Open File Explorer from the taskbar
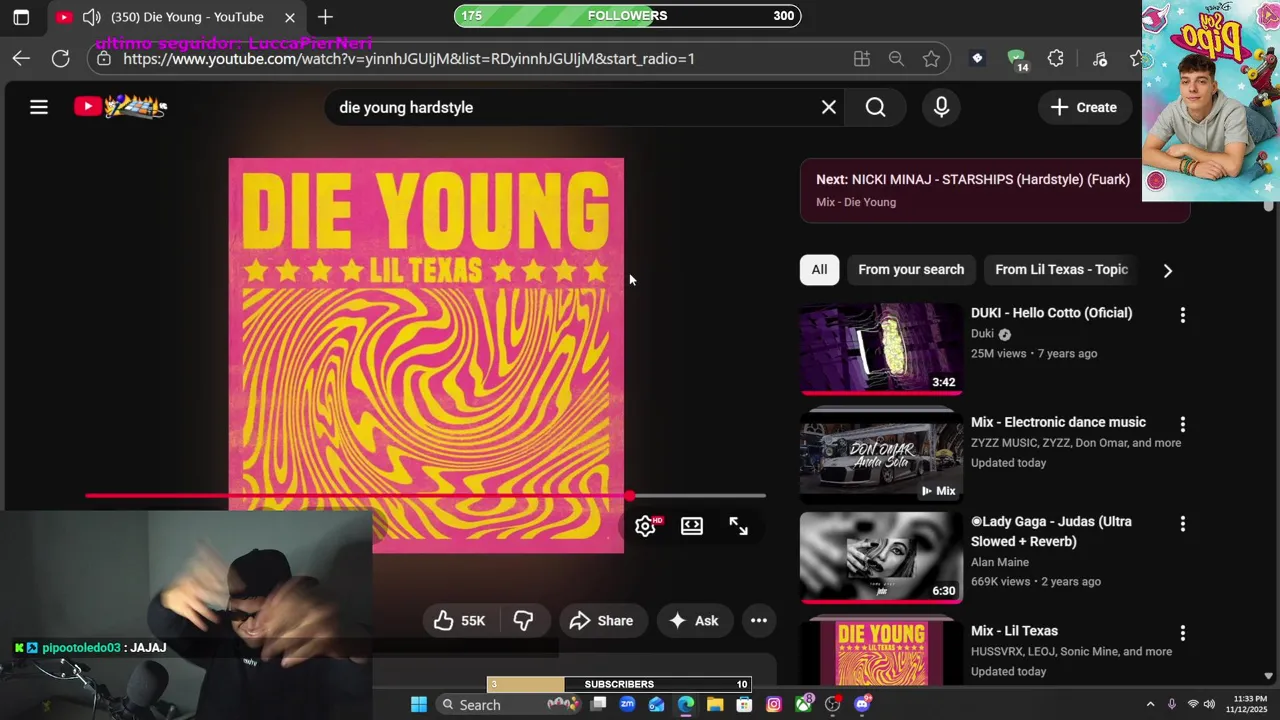This screenshot has width=1280, height=720. [x=715, y=705]
